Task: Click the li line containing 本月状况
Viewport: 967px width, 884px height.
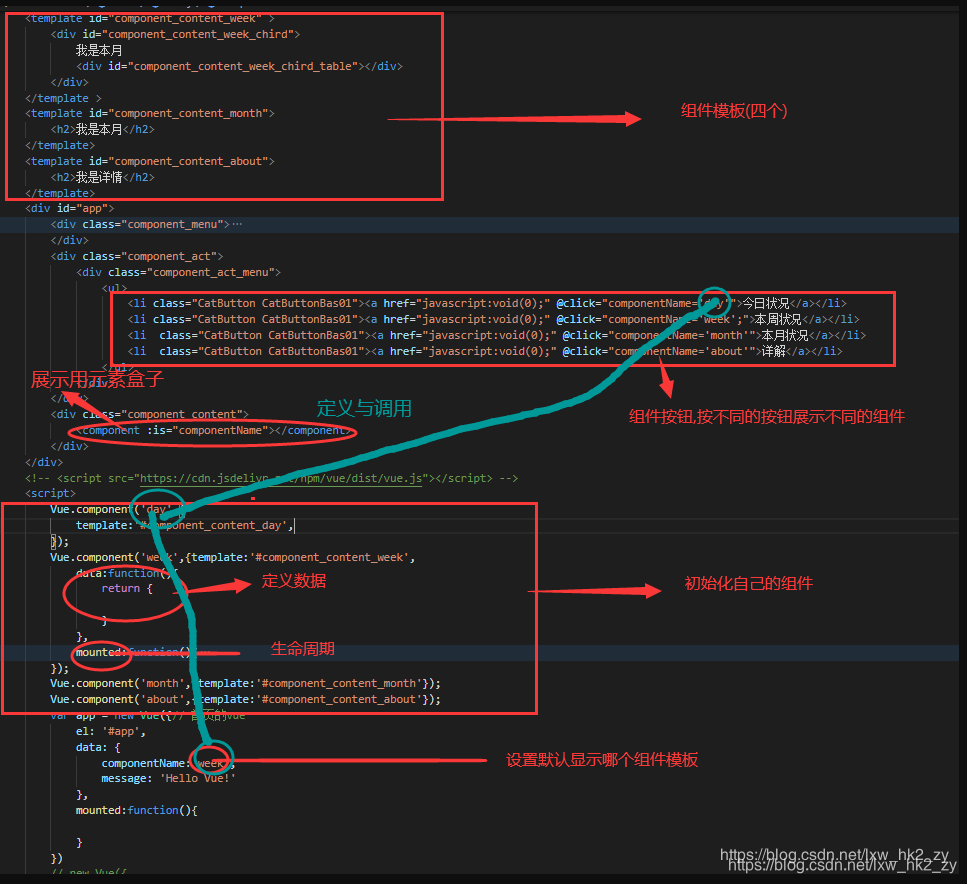Action: pos(496,336)
